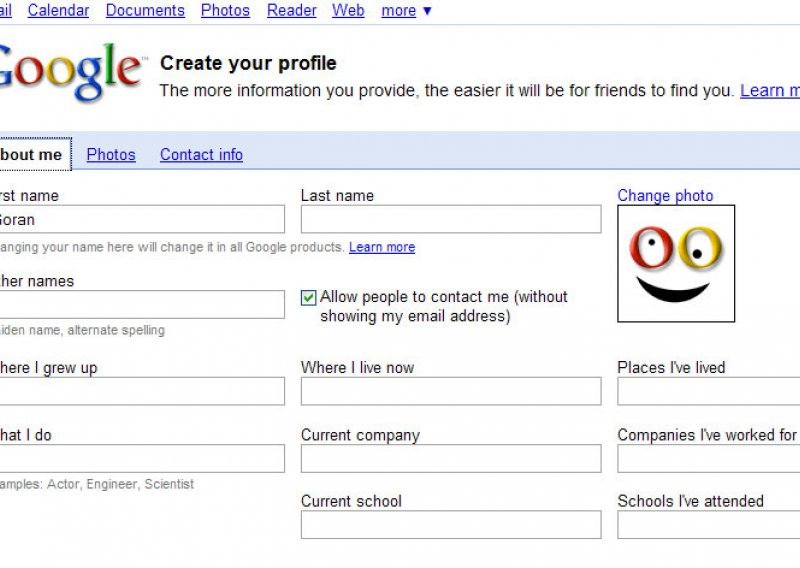Image resolution: width=800 pixels, height=568 pixels.
Task: Click the Other names input field
Action: (142, 305)
